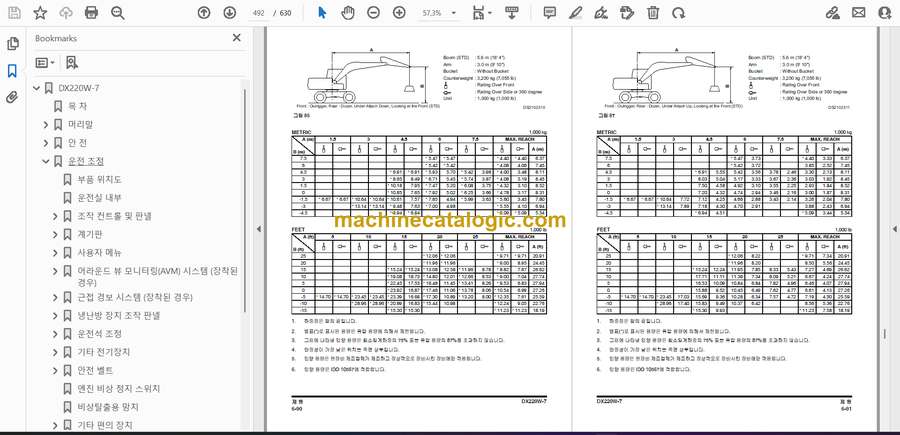
Task: Toggle the Bookmarks panel icon
Action: point(12,71)
